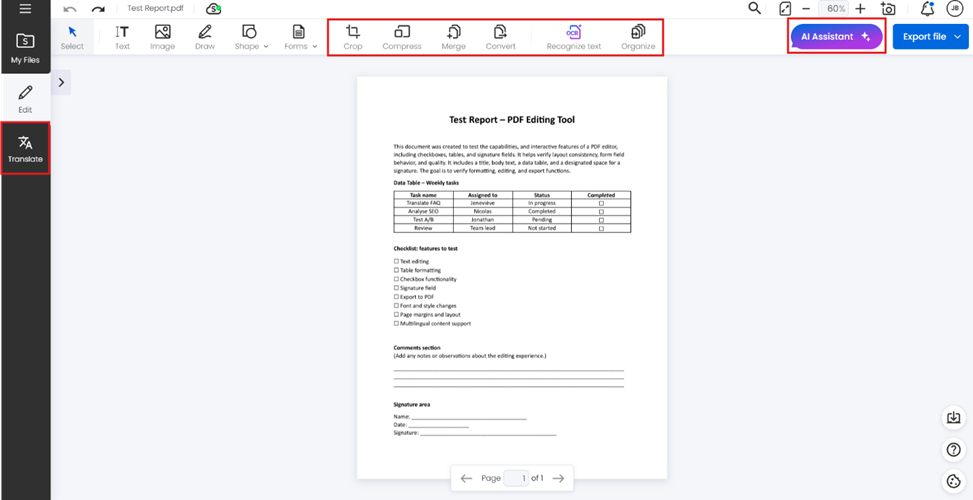
Task: Open the Convert tool
Action: click(x=500, y=37)
